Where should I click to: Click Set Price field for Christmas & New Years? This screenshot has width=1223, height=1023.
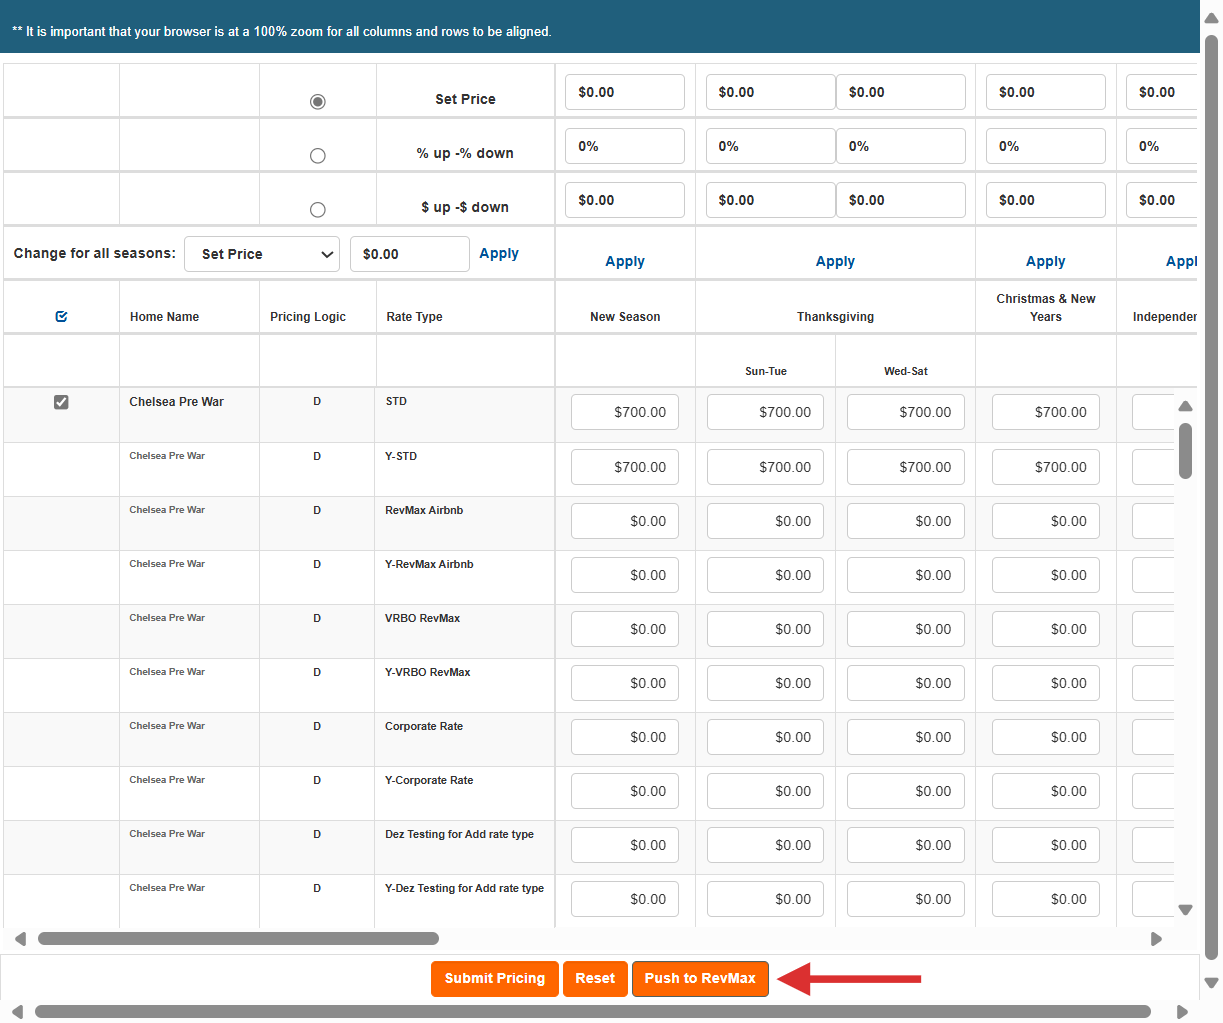1046,92
